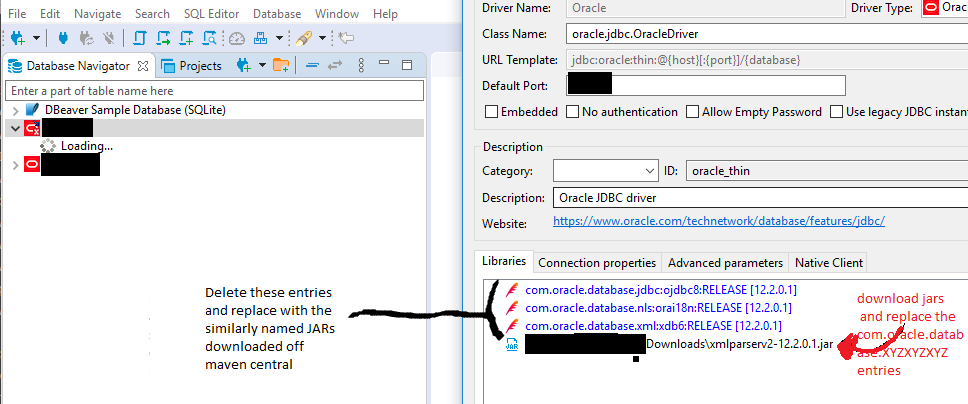
Task: Open dropdown arrow beside pen icon
Action: tap(322, 38)
